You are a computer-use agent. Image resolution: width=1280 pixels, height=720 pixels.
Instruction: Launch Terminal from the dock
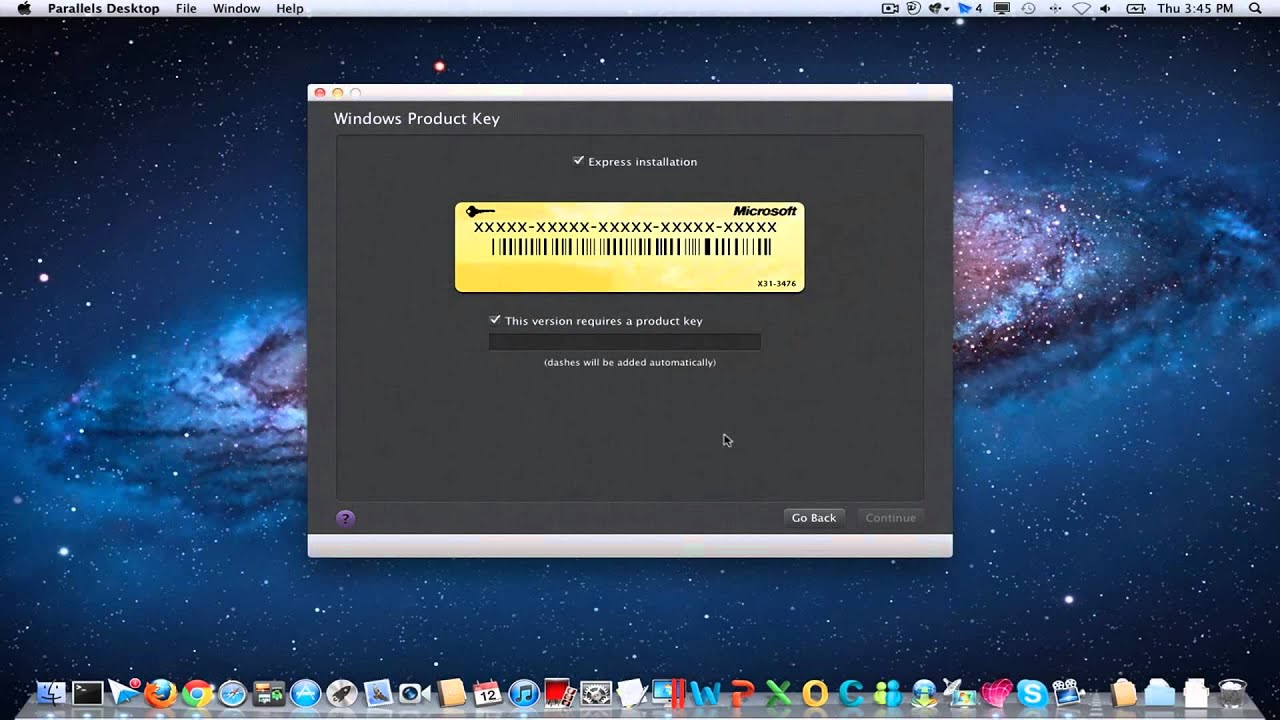click(x=87, y=692)
